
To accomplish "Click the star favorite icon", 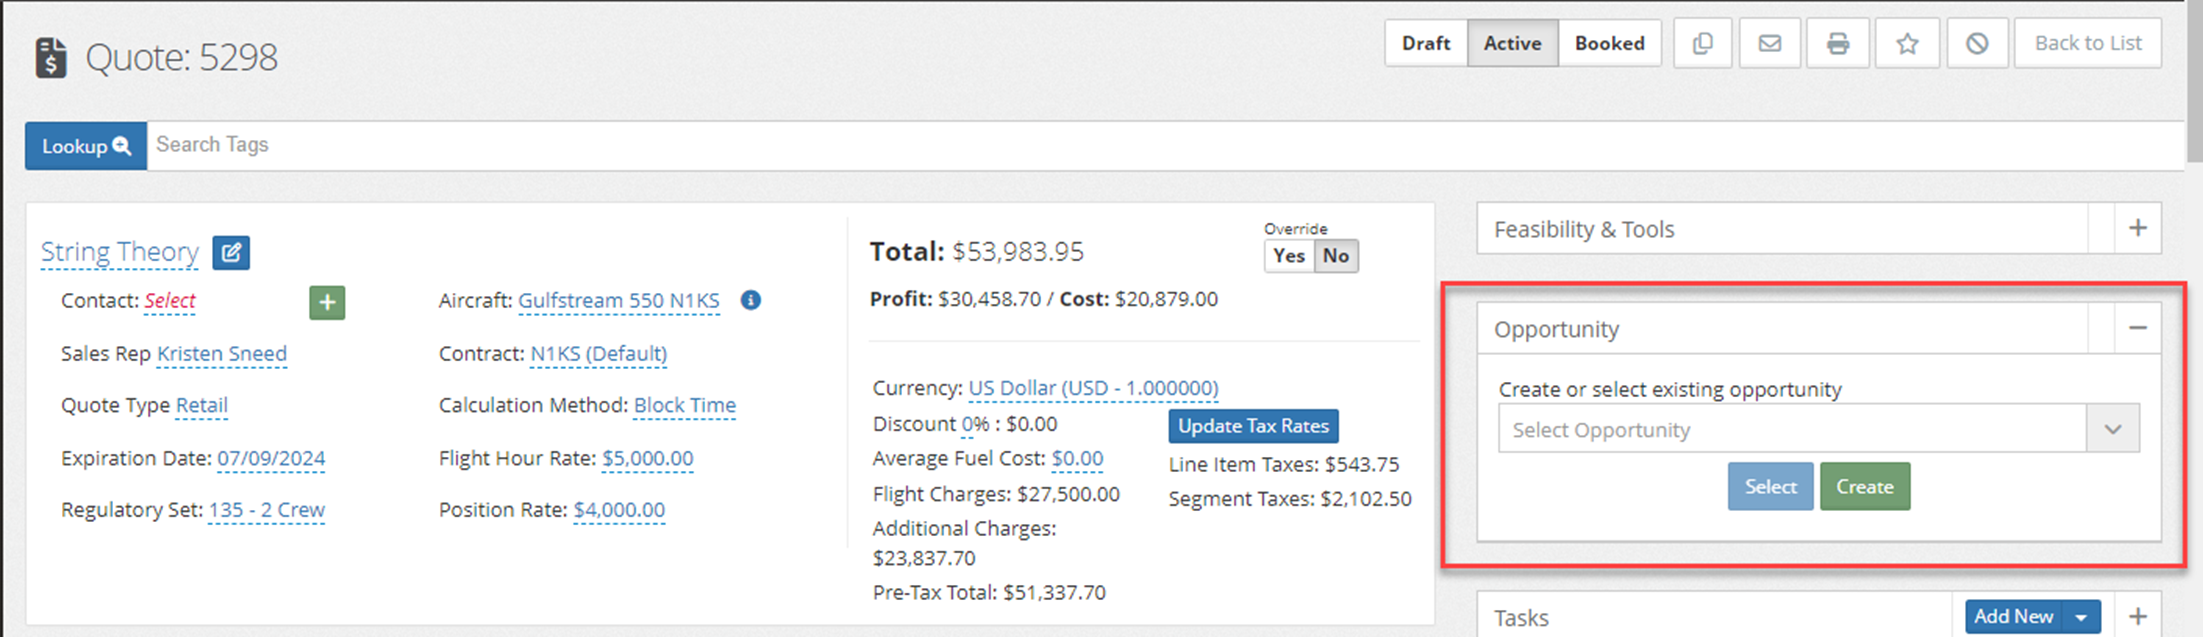I will click(x=1907, y=44).
